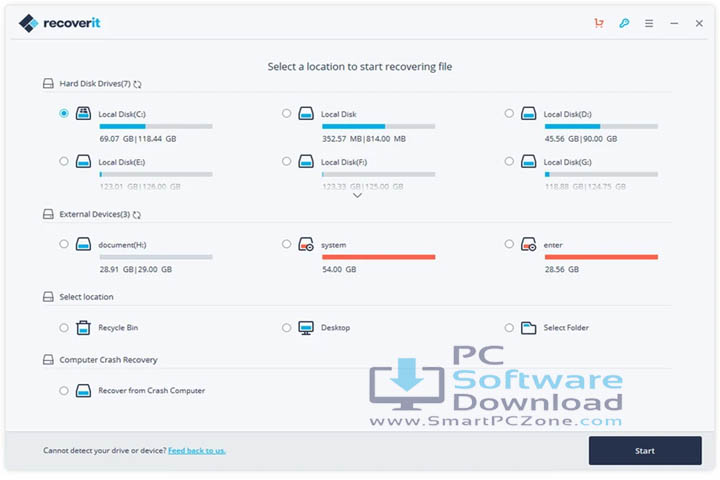Select the Local Disk(C:) radio button

coord(64,113)
